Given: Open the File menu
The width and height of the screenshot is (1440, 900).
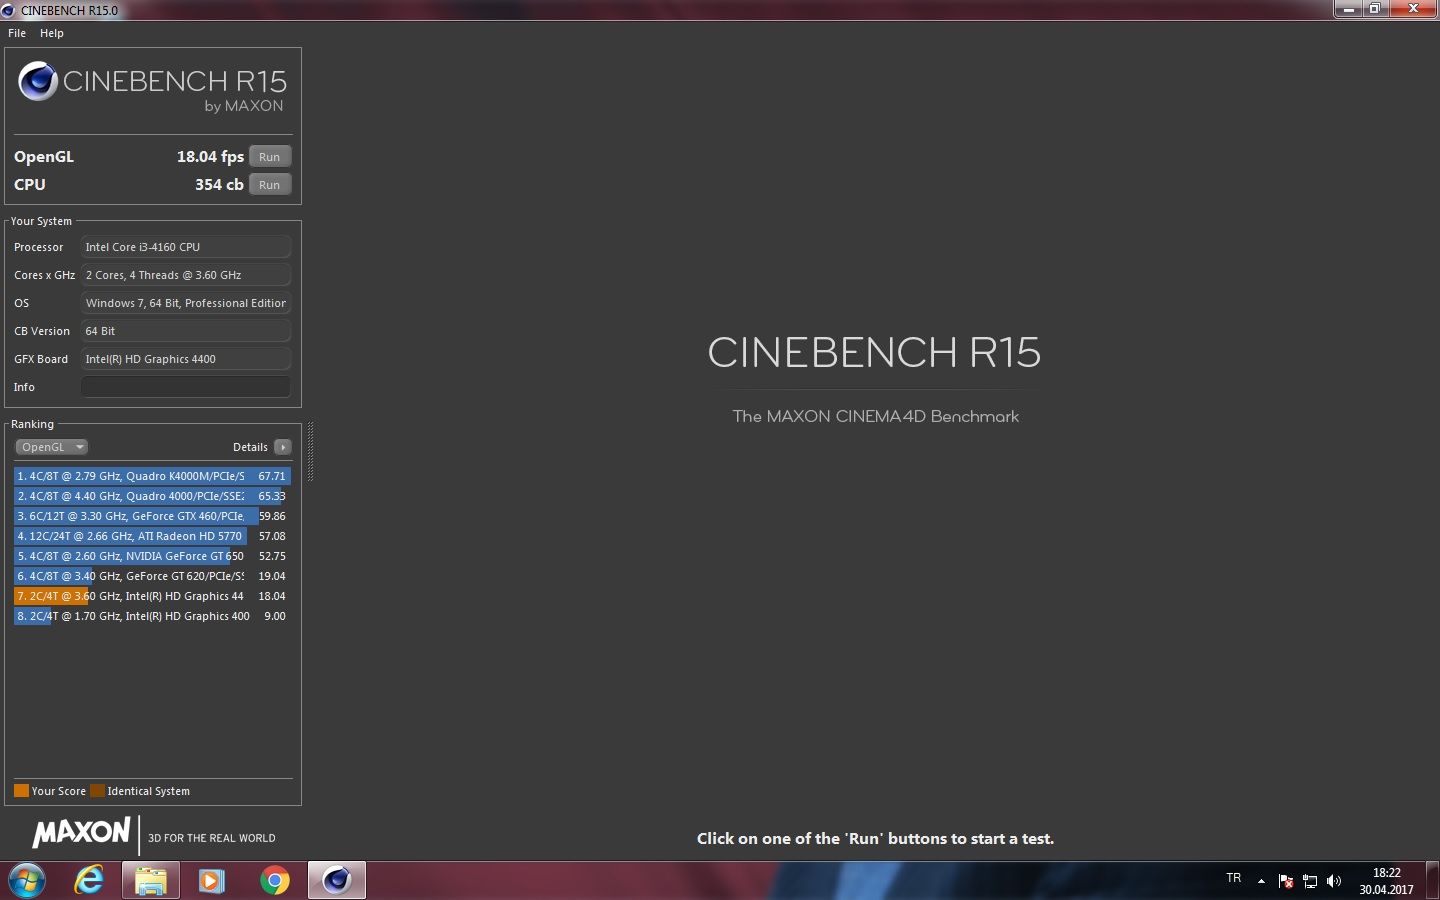Looking at the screenshot, I should click(17, 33).
